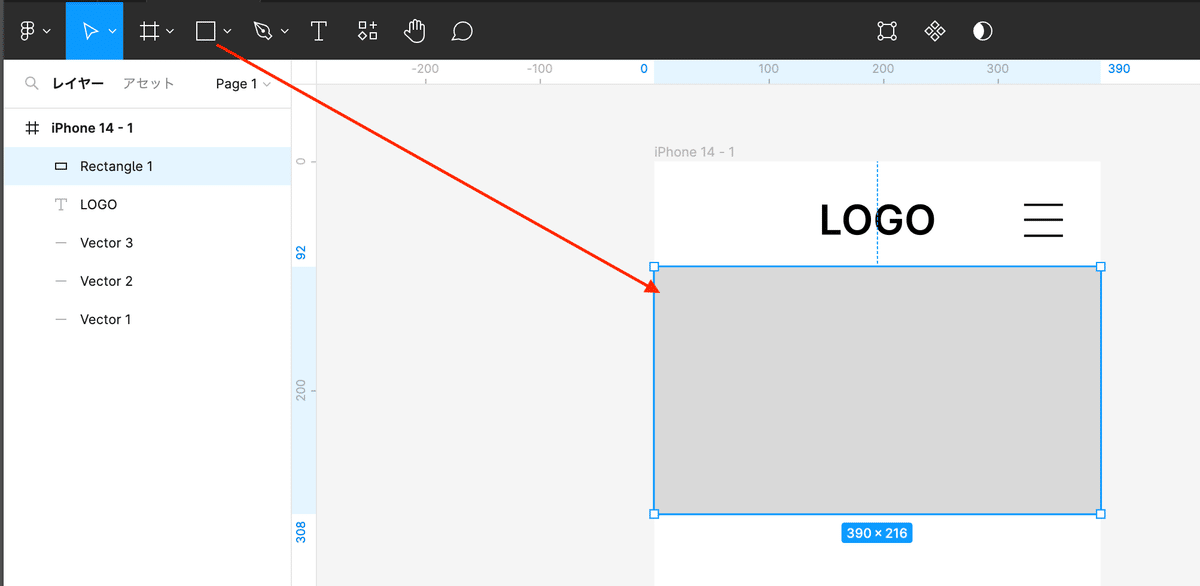
Task: Click the top-right resize handle of rectangle
Action: coord(1101,266)
